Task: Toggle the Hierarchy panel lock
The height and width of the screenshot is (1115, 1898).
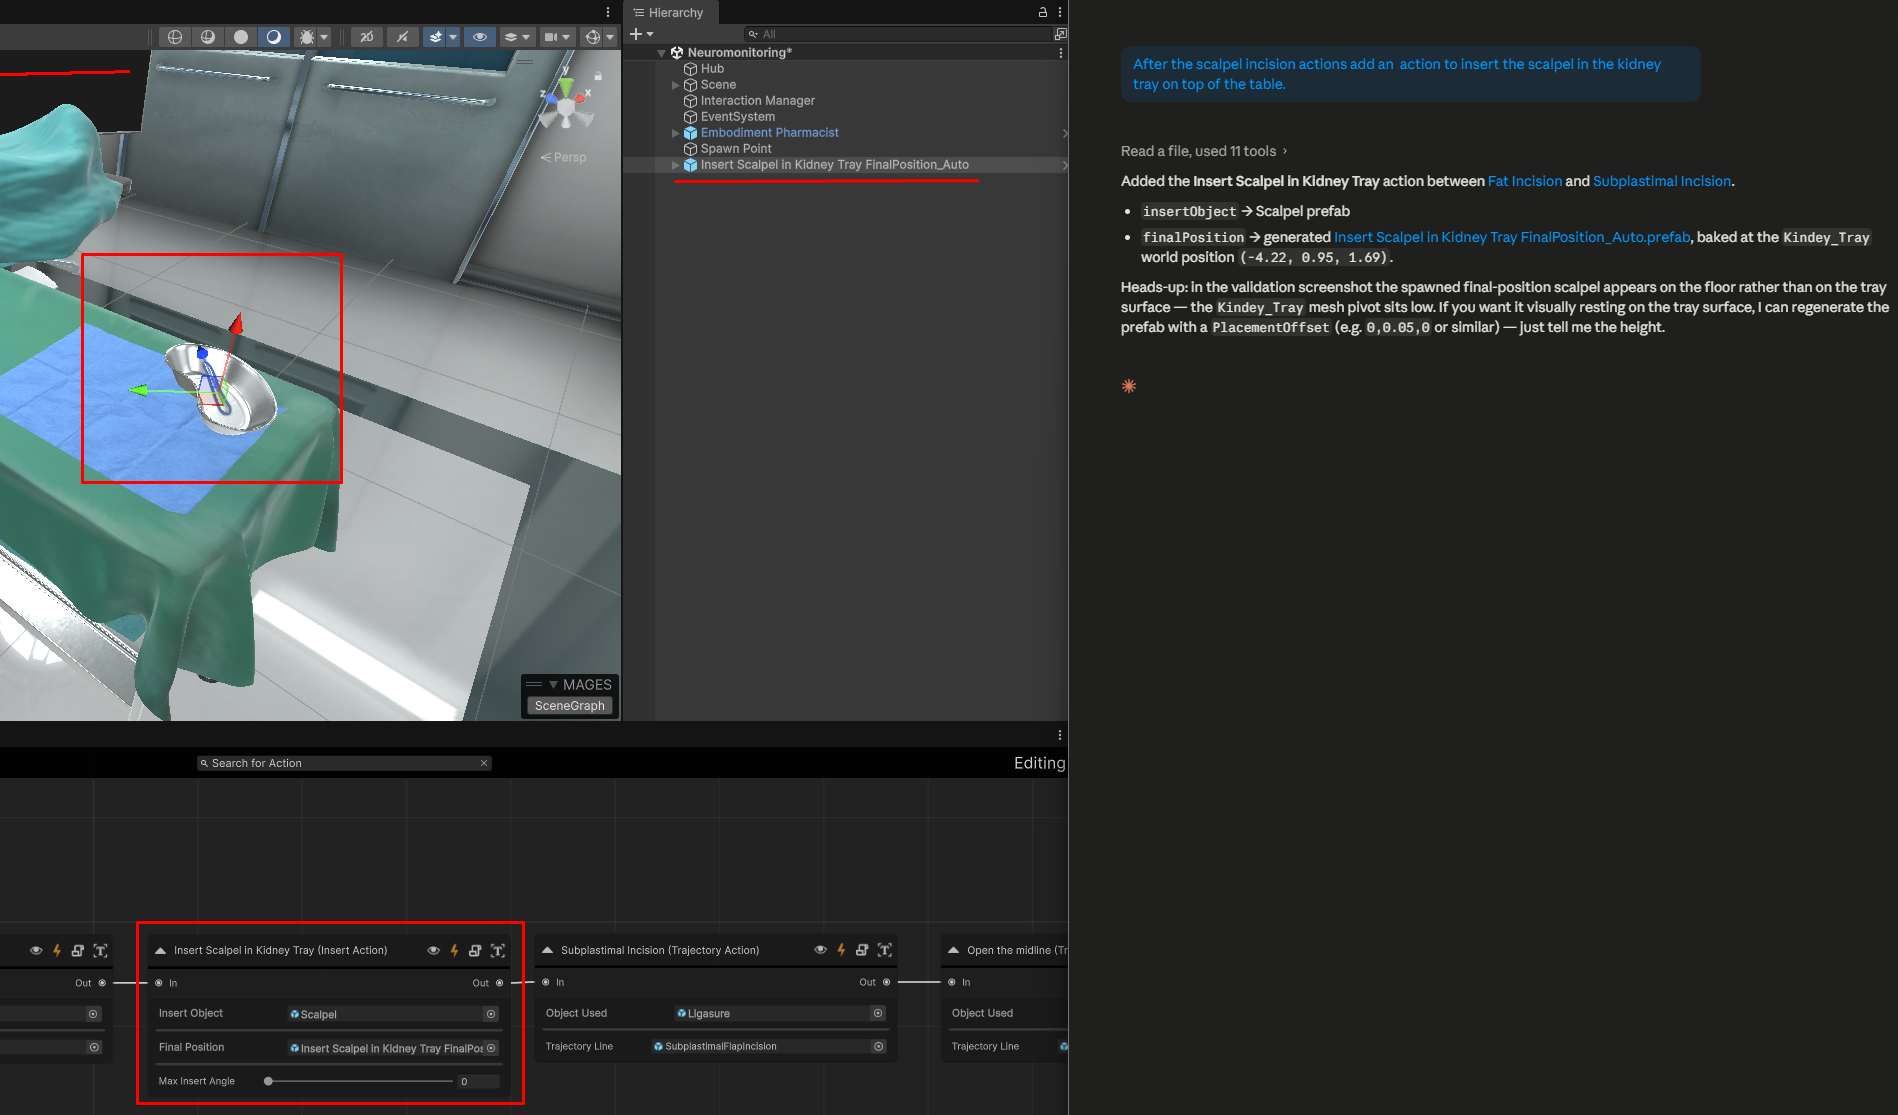Action: tap(1042, 12)
